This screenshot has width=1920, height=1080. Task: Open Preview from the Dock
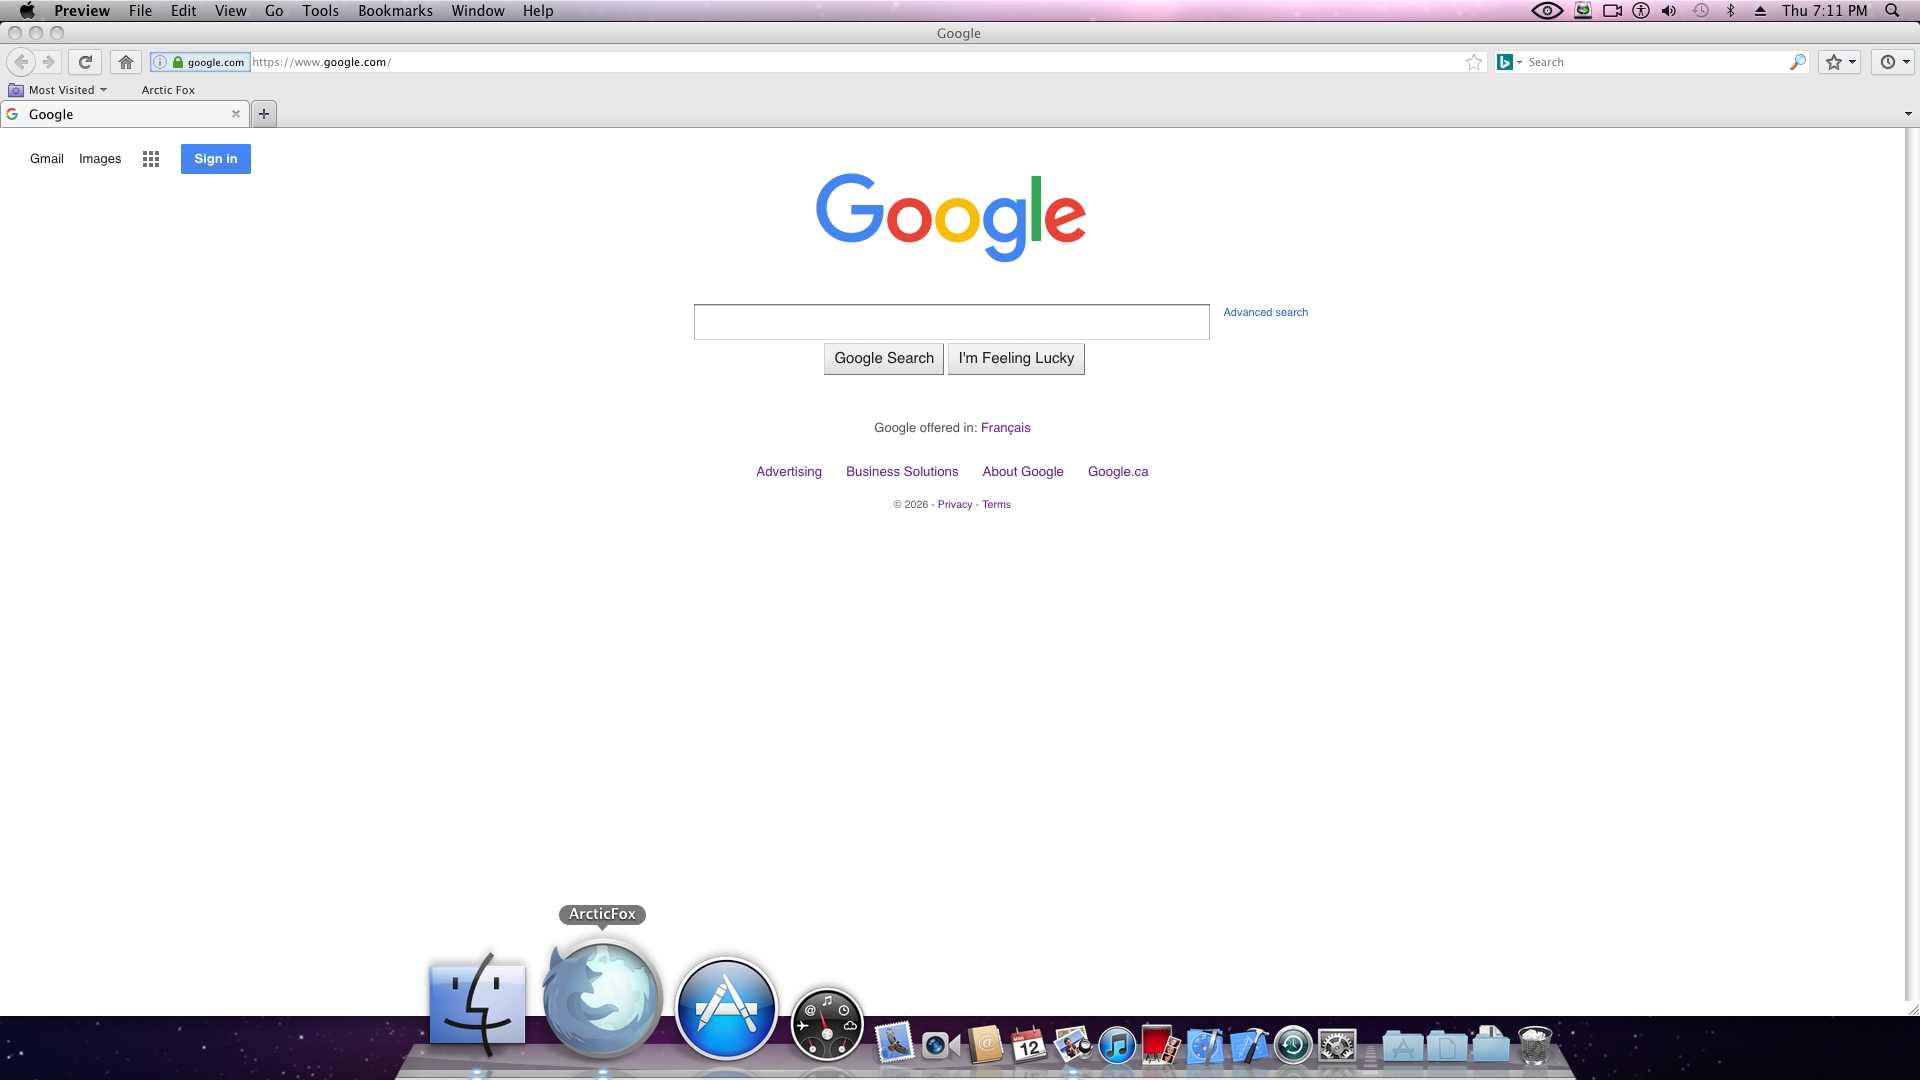tap(1073, 1045)
